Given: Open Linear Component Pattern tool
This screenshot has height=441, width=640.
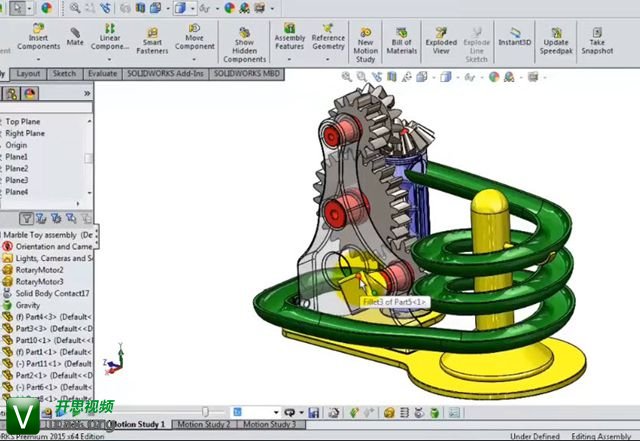Looking at the screenshot, I should 110,37.
